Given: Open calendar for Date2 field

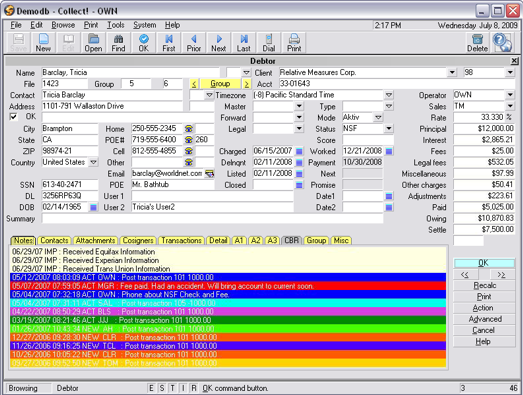Looking at the screenshot, I should tap(389, 207).
